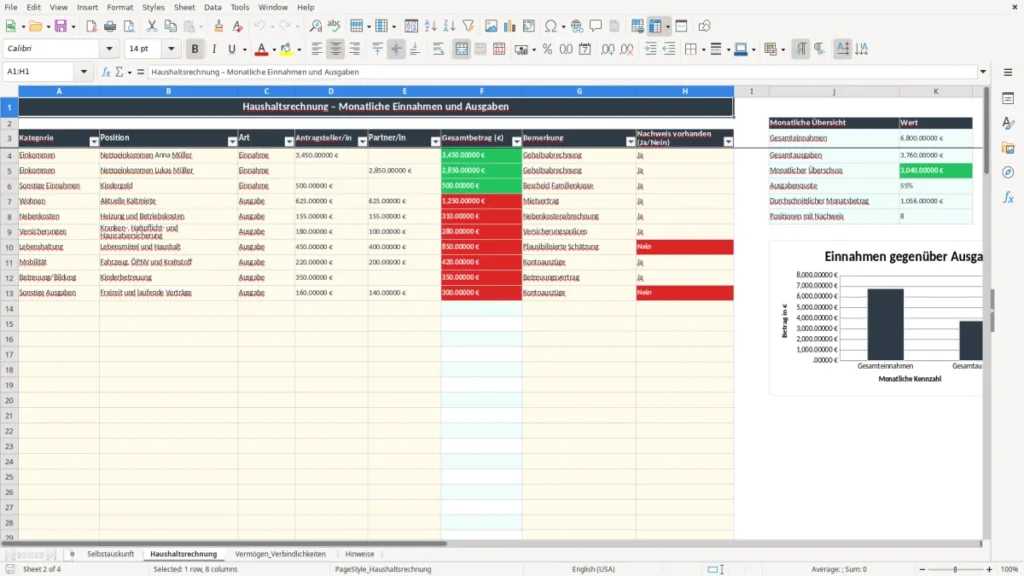Toggle Italic formatting
Viewport: 1024px width, 576px height.
tap(214, 49)
